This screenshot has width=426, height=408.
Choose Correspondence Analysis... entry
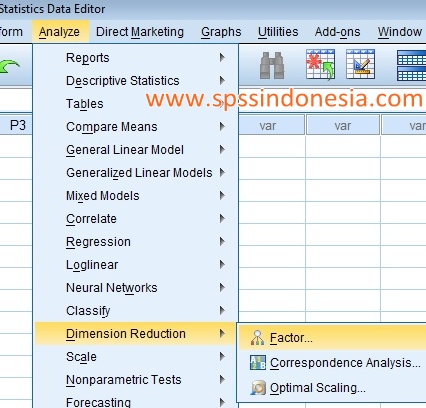tap(332, 363)
